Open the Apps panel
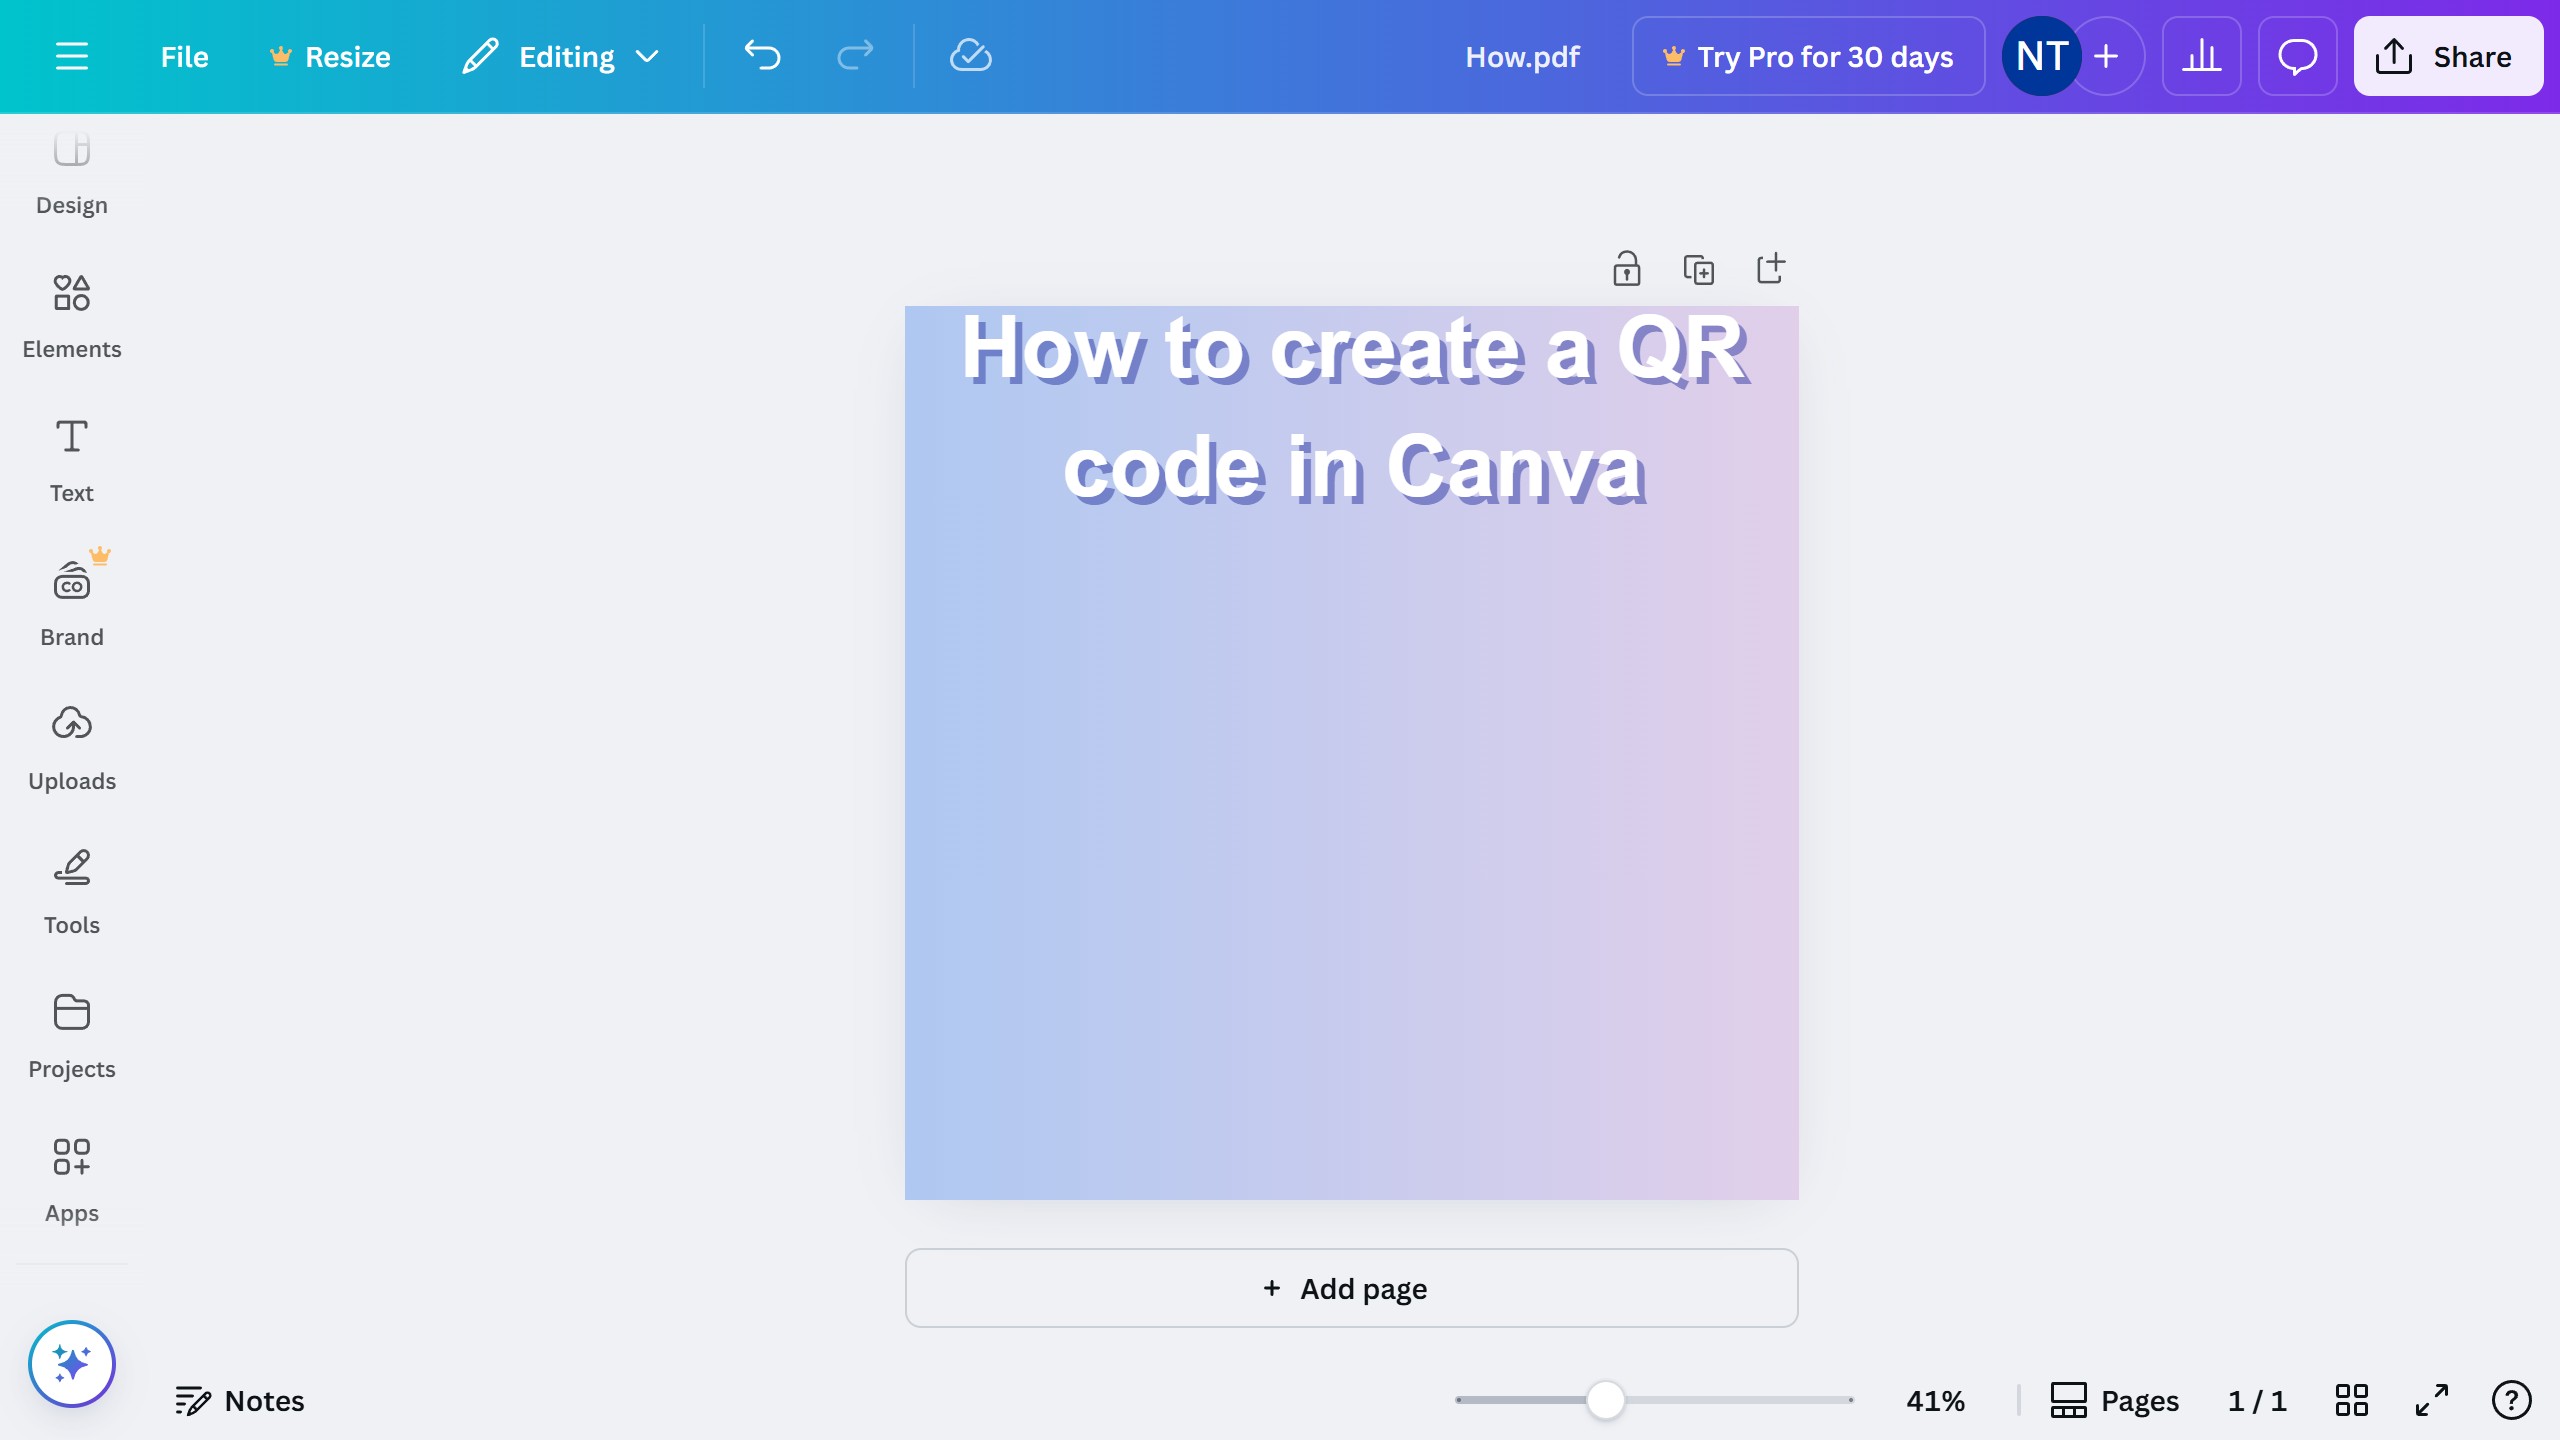Image resolution: width=2560 pixels, height=1440 pixels. pos(71,1178)
